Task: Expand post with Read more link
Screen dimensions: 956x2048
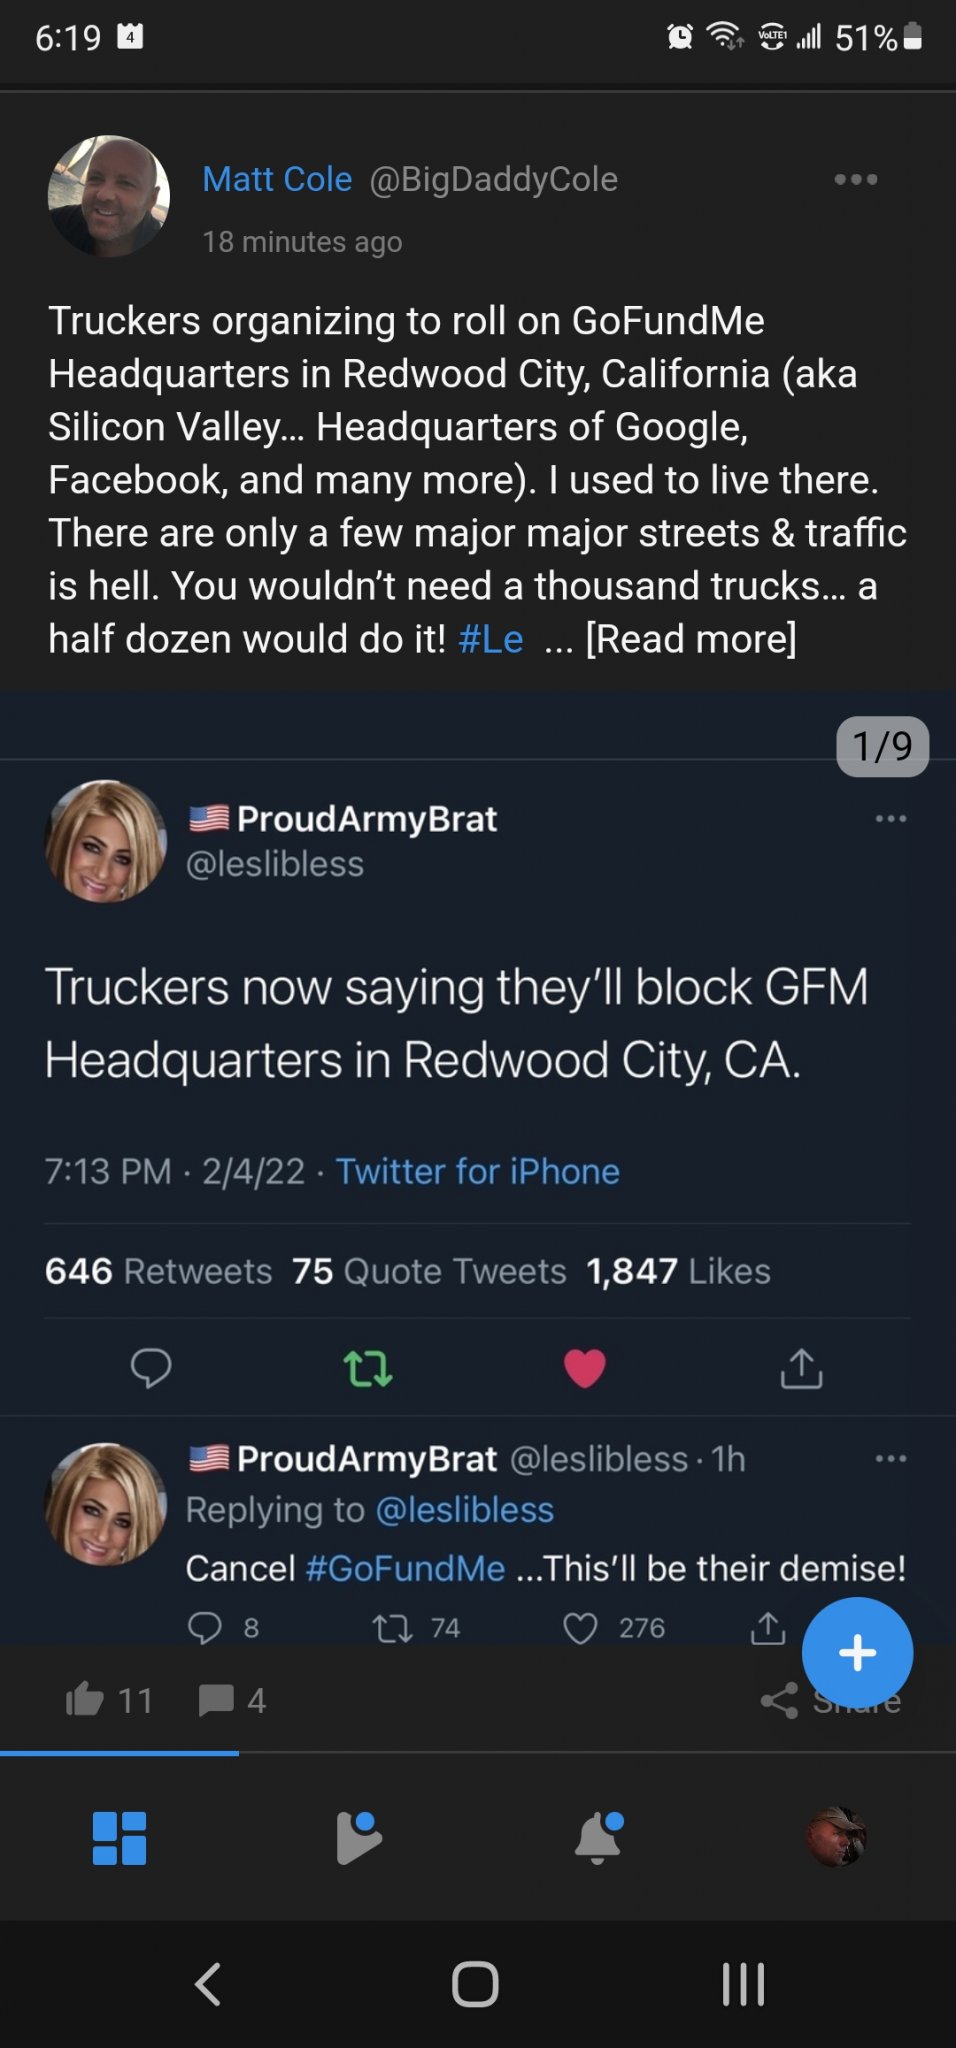Action: (x=690, y=639)
